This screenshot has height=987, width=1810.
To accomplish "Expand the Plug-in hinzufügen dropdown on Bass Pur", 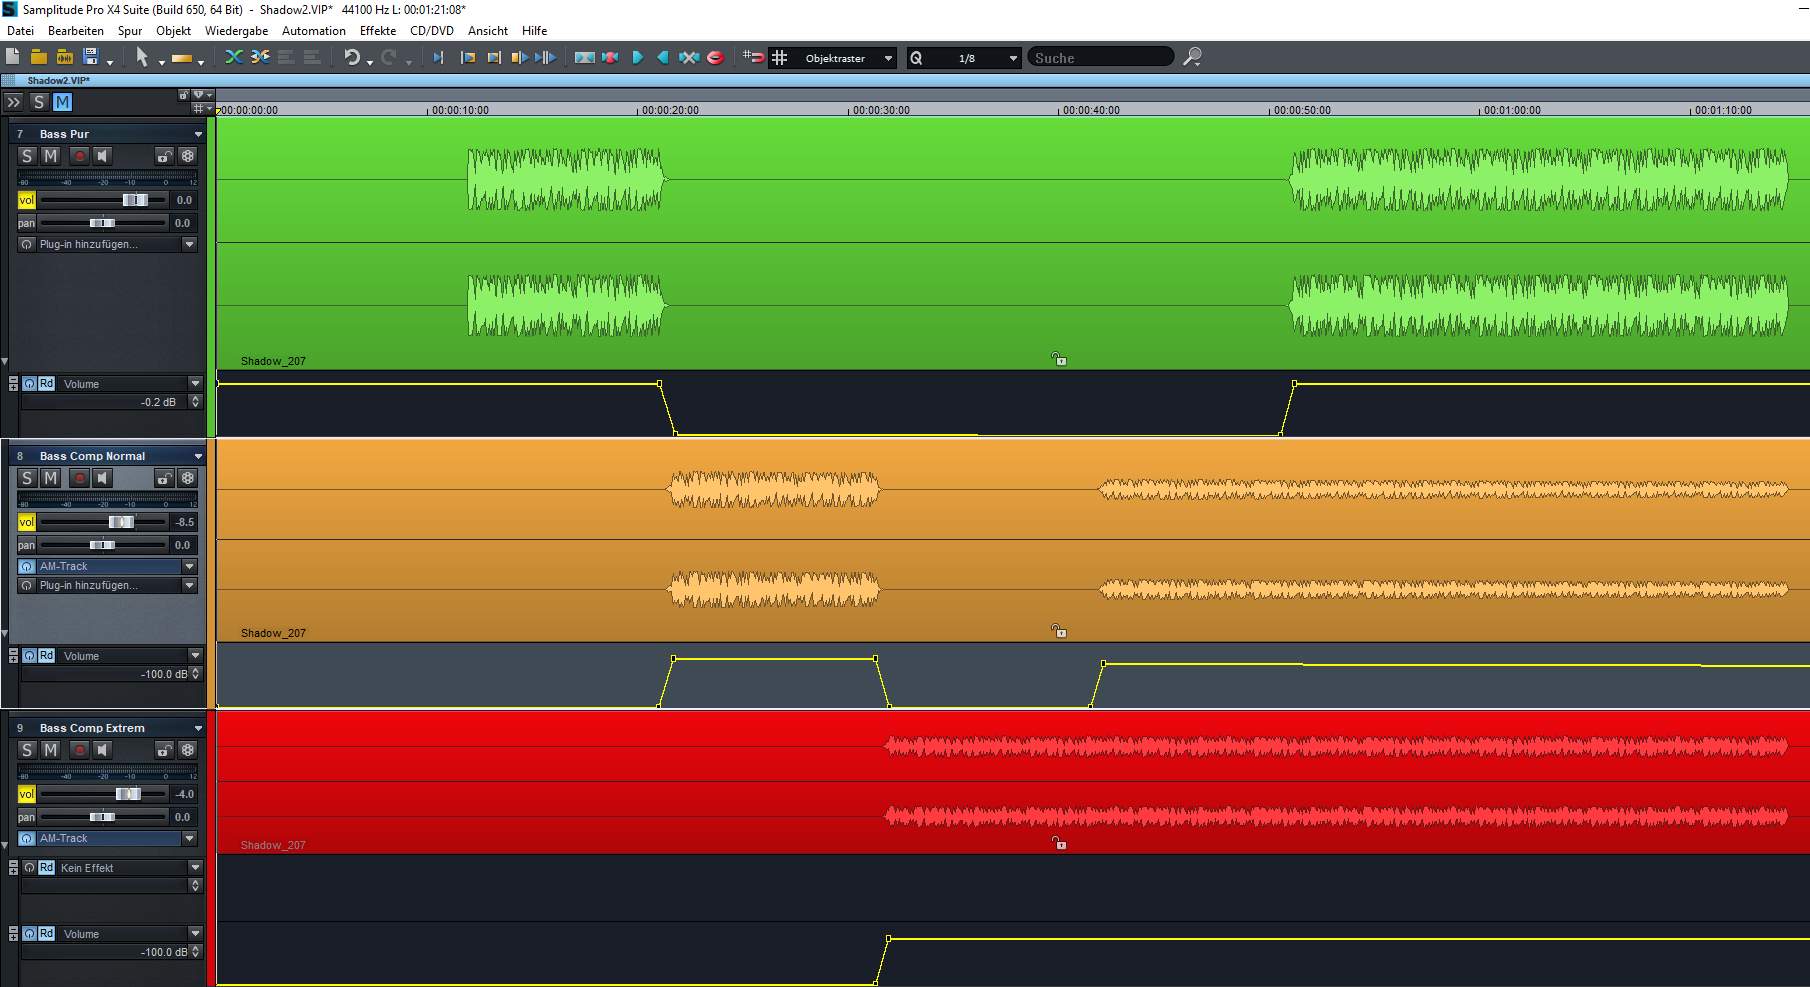I will pos(189,244).
